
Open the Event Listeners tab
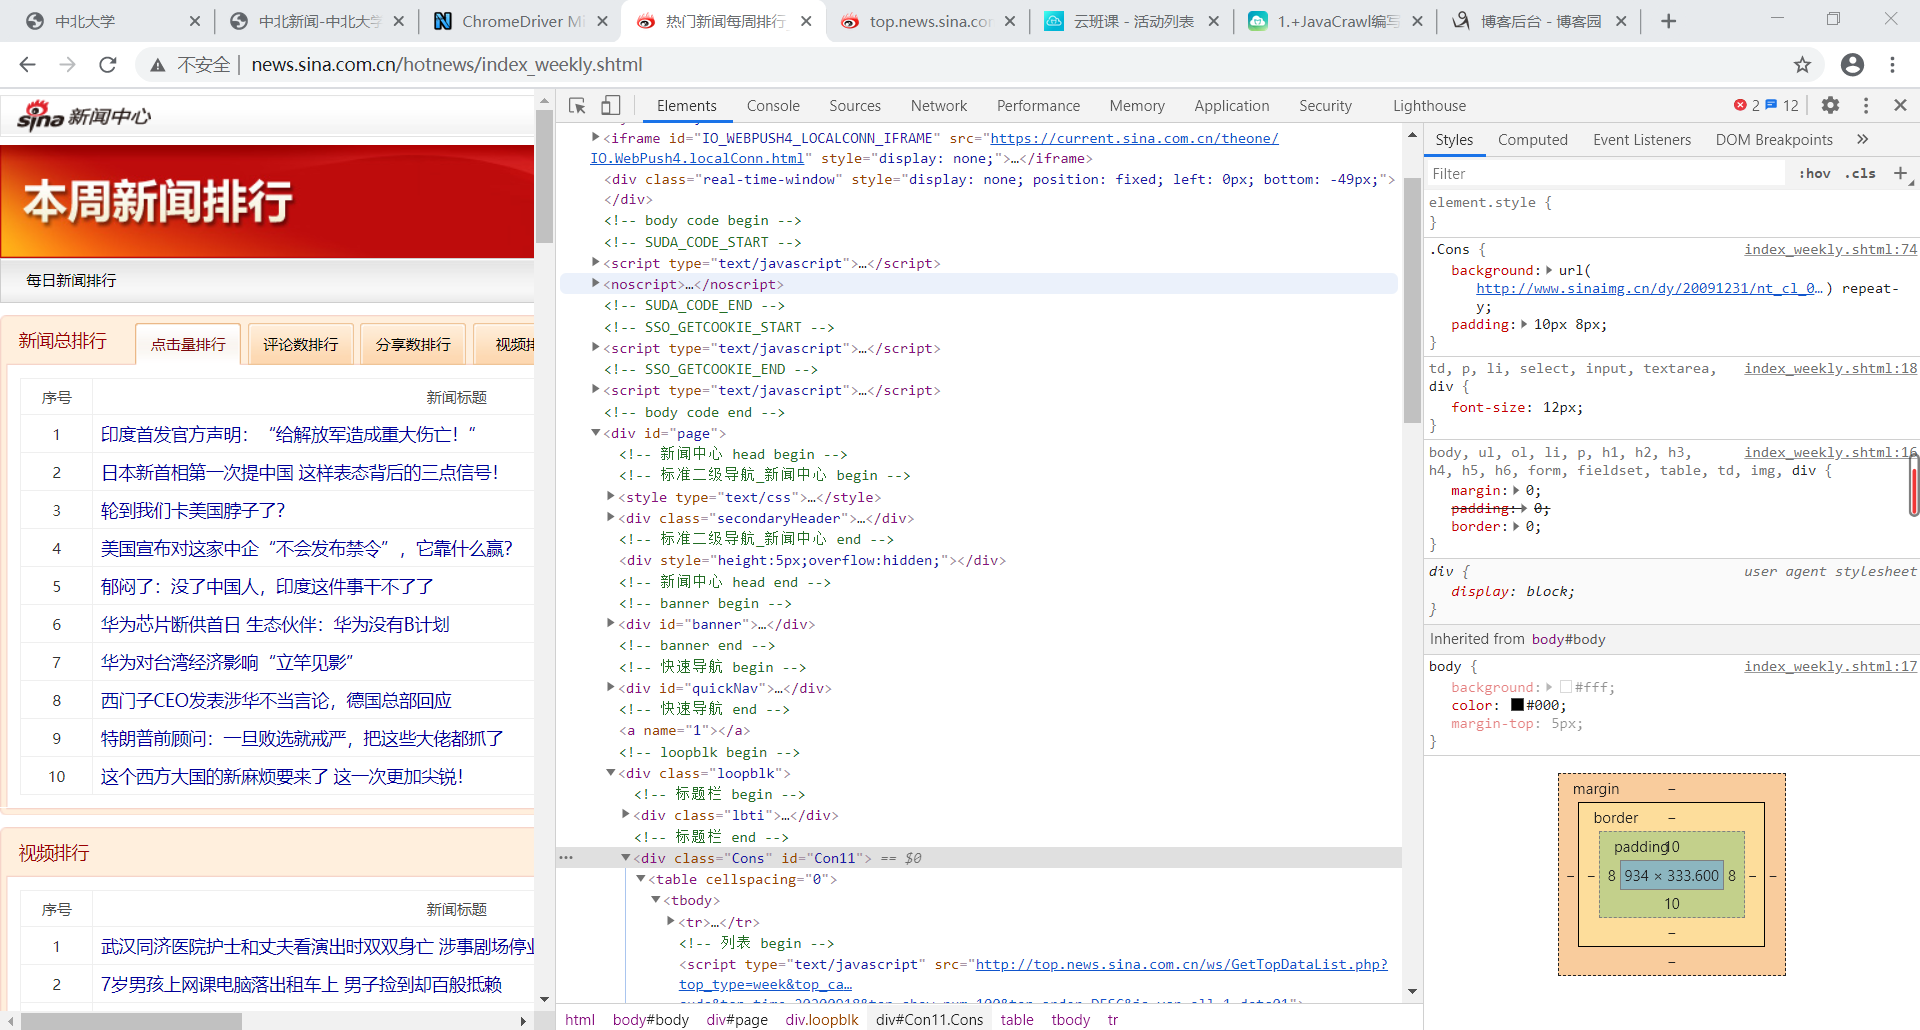coord(1642,140)
